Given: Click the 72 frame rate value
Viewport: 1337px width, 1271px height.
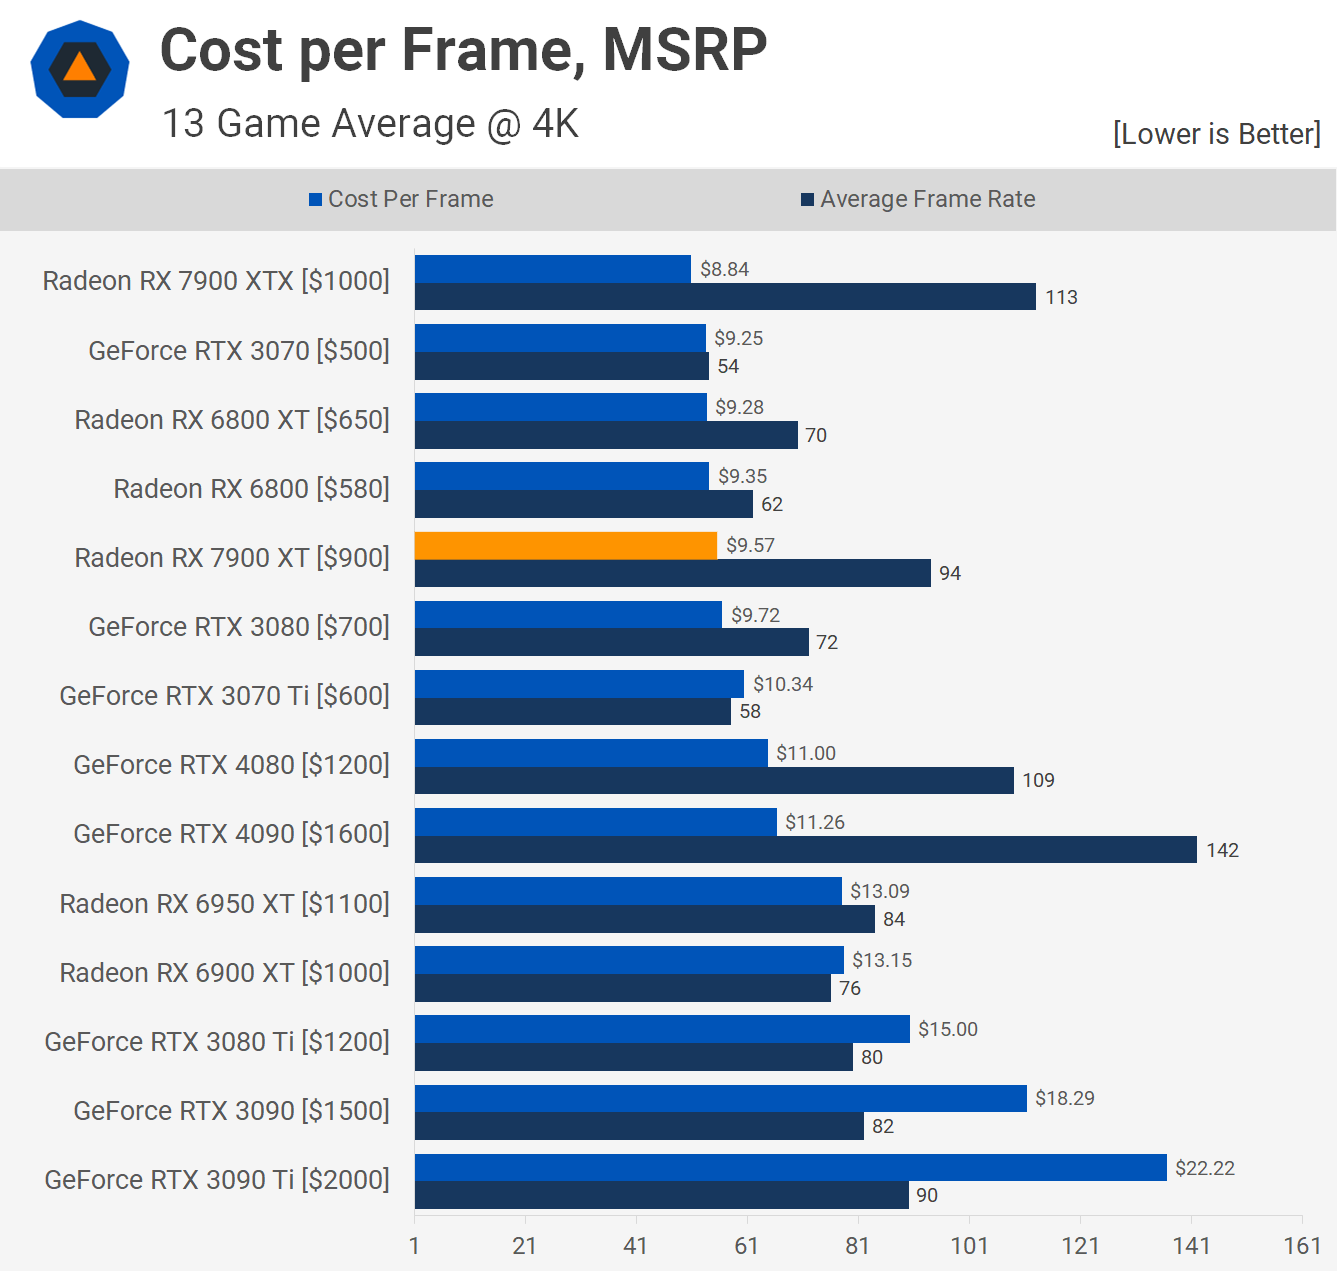Looking at the screenshot, I should tap(827, 642).
